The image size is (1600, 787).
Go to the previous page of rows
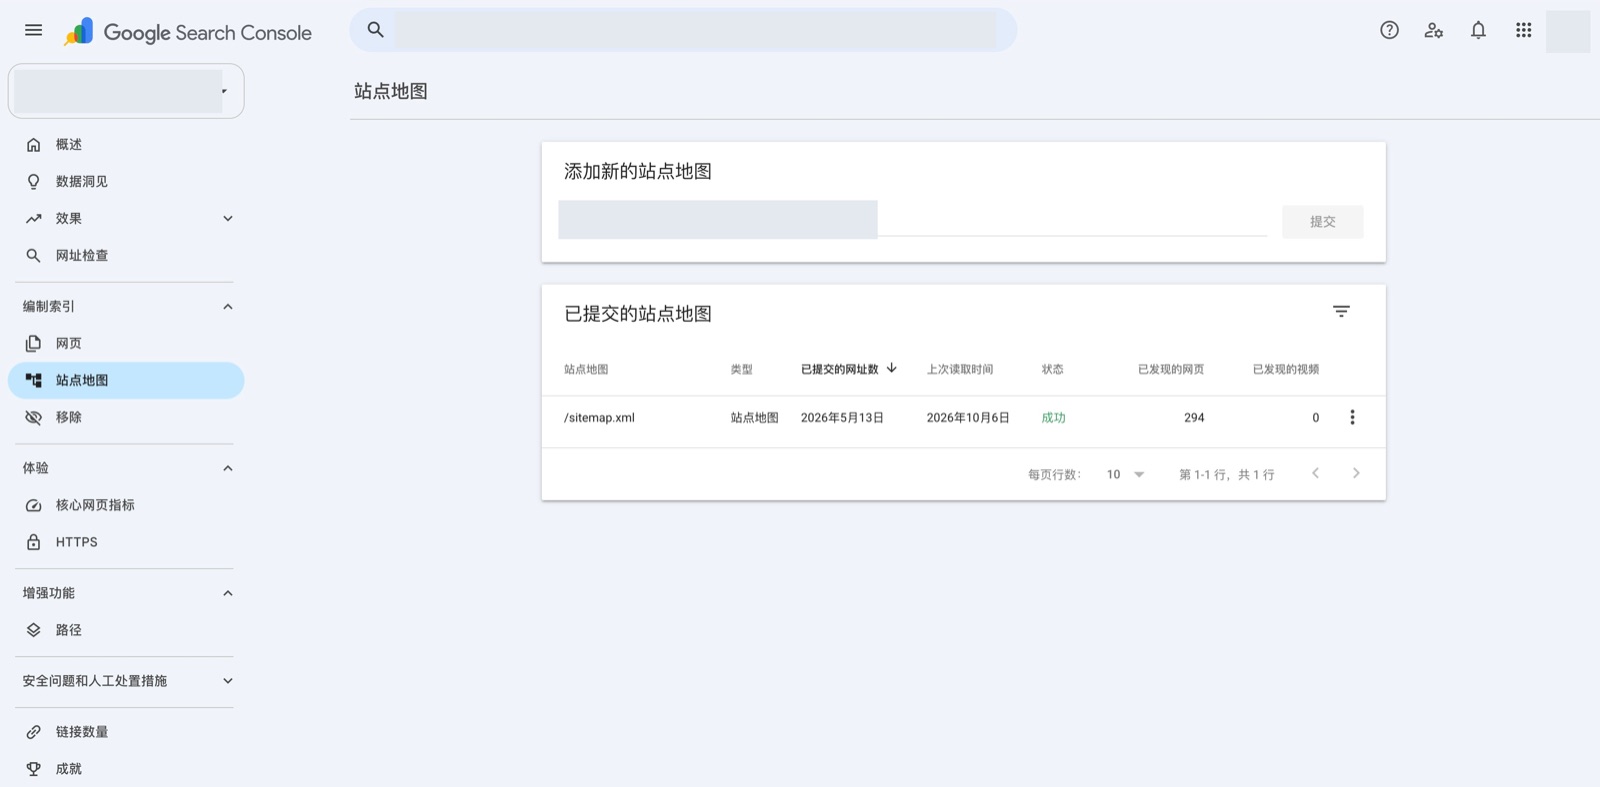(1315, 473)
